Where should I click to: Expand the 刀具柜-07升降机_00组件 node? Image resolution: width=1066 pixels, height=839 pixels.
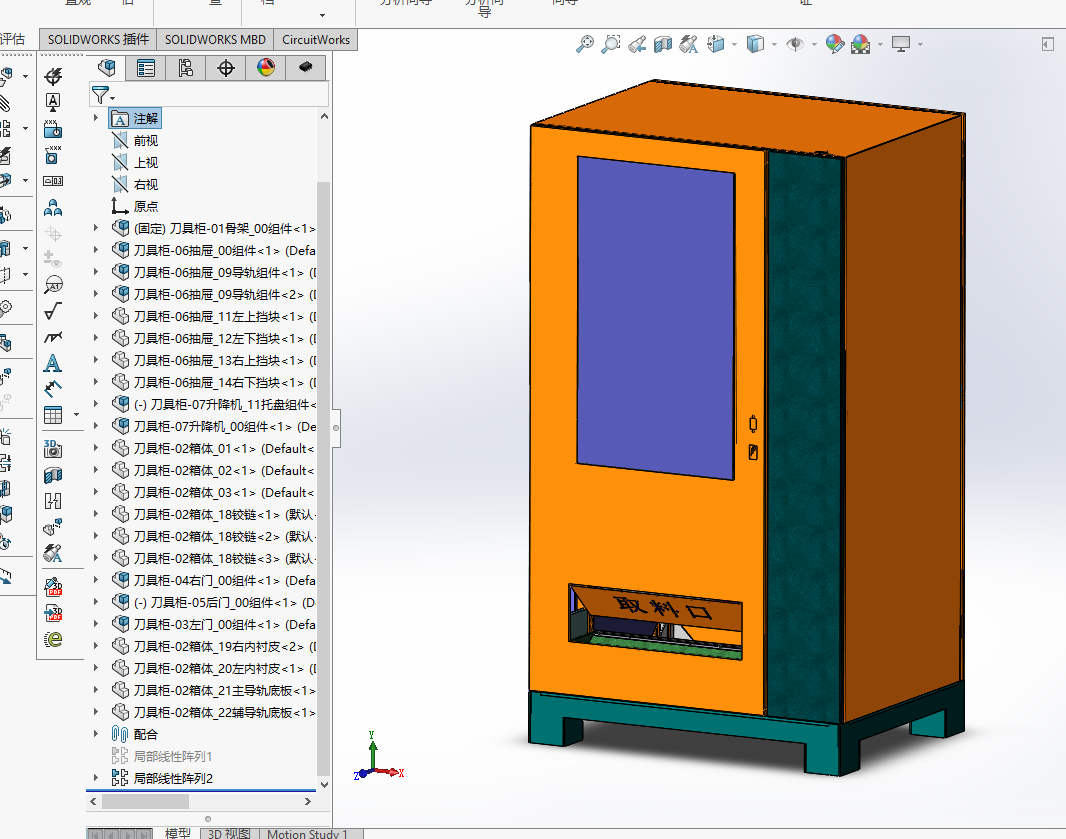(x=96, y=426)
